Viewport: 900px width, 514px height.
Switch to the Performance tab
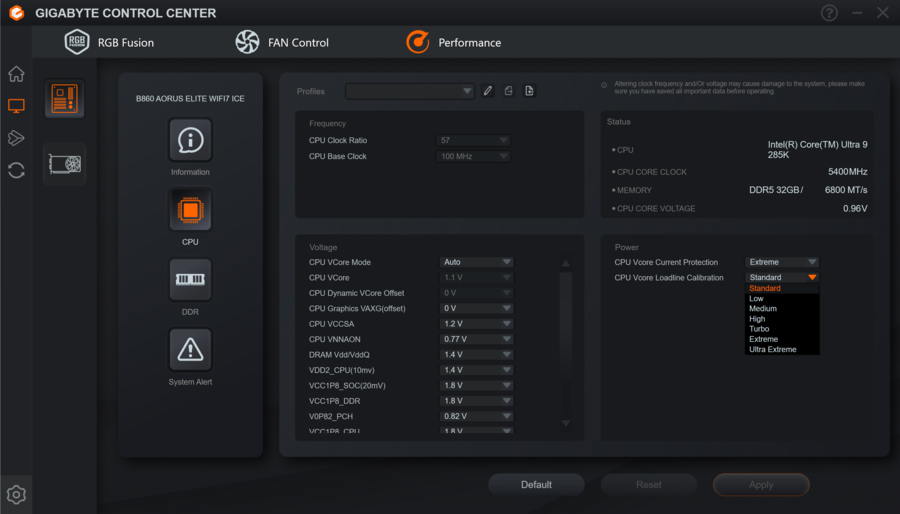tap(453, 42)
